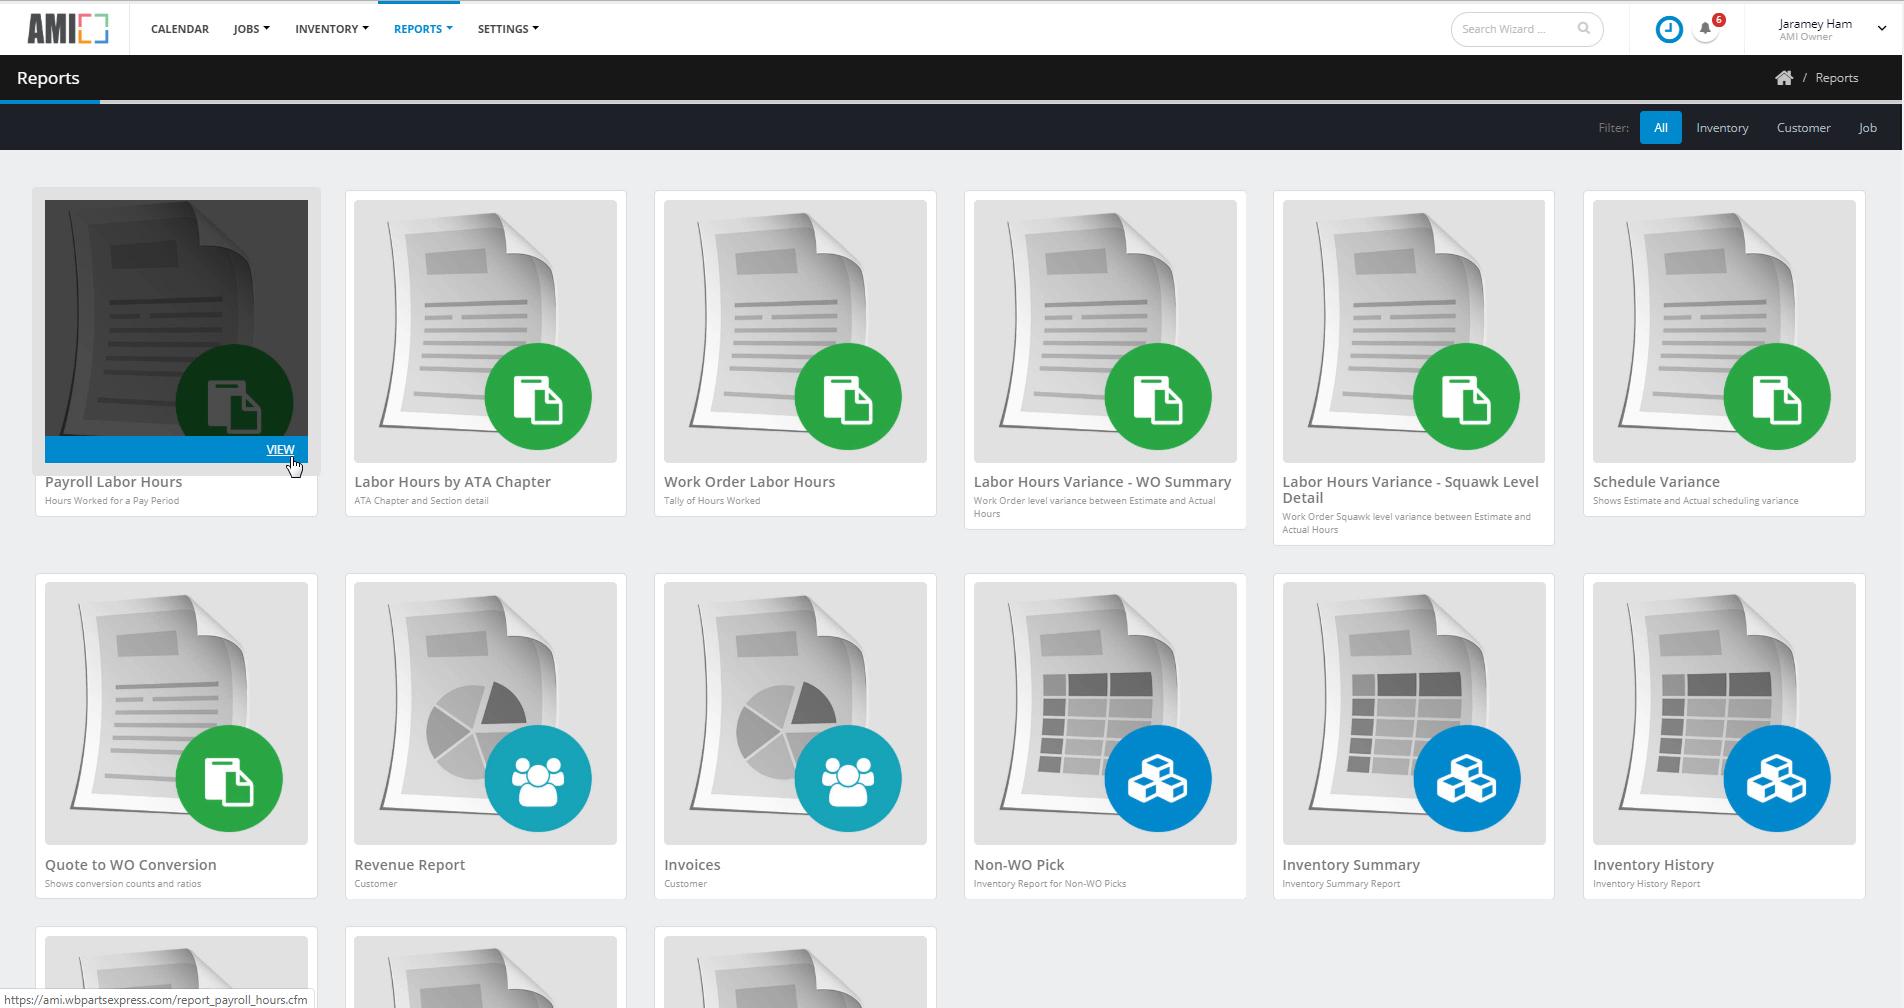The width and height of the screenshot is (1904, 1008).
Task: Filter reports by Inventory
Action: point(1722,128)
